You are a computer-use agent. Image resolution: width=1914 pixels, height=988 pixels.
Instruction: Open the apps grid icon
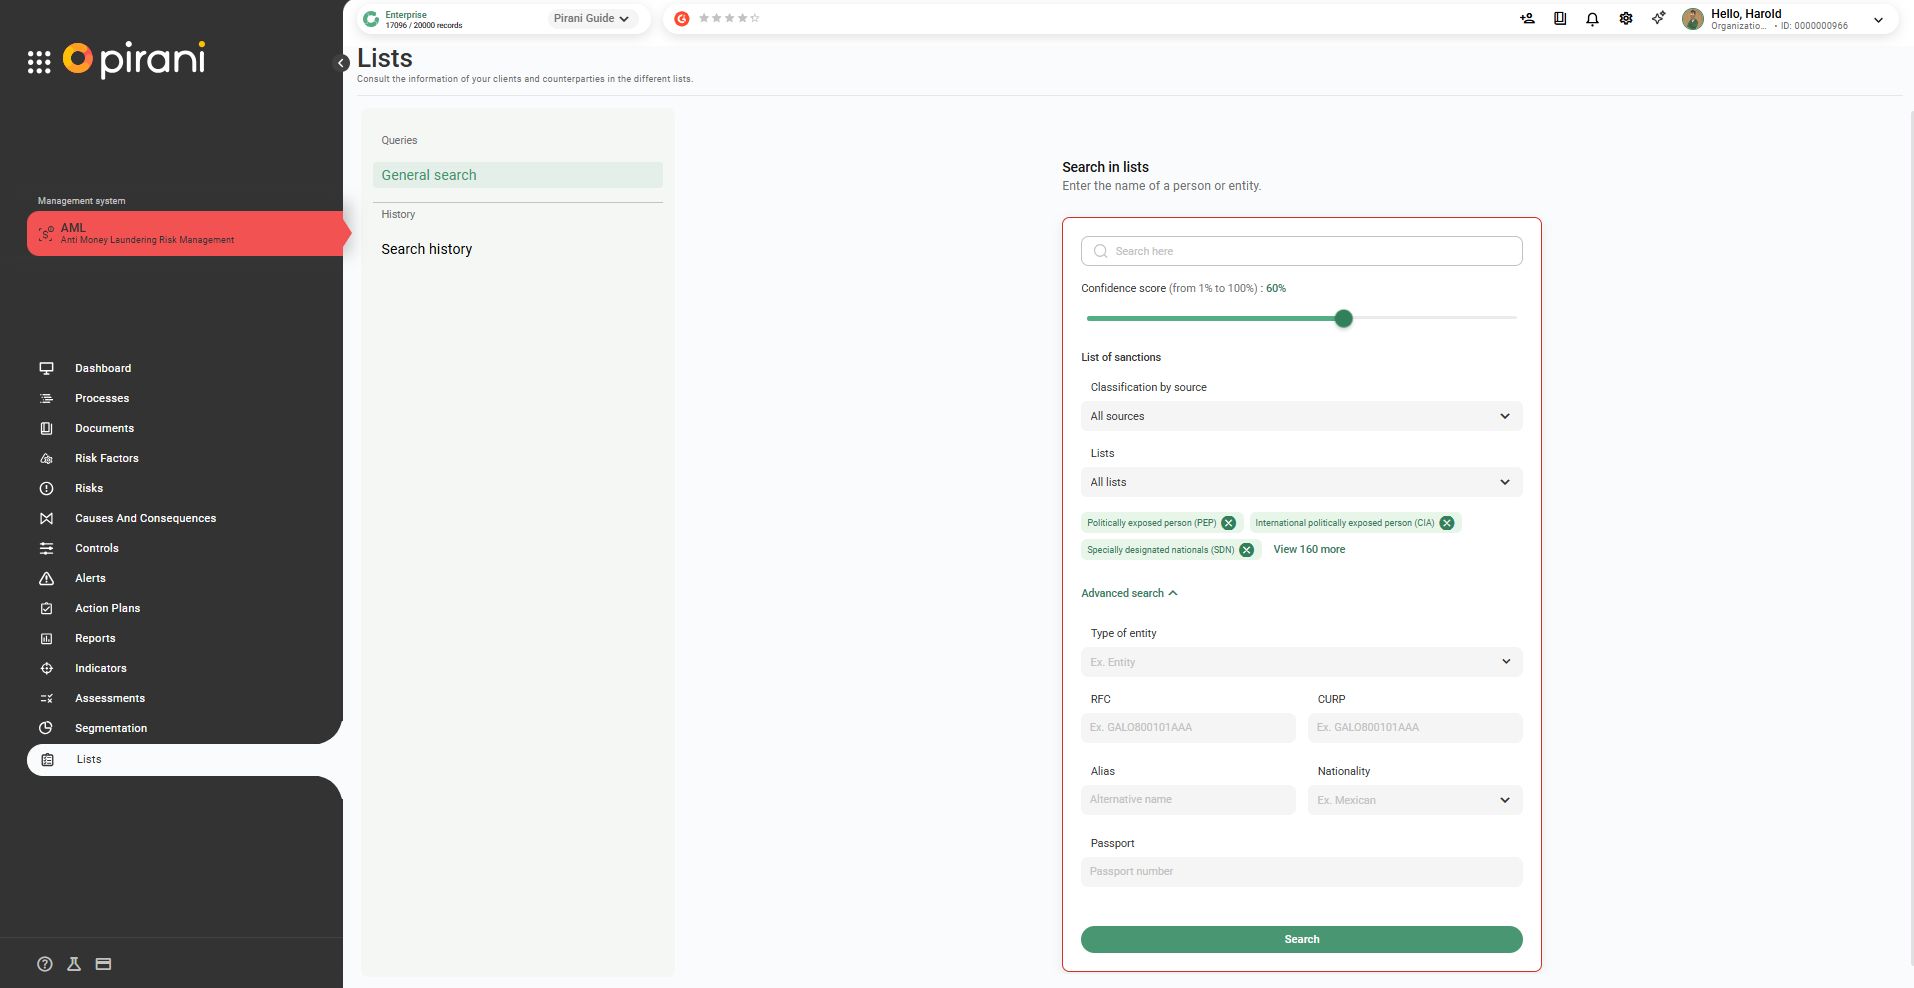[39, 63]
